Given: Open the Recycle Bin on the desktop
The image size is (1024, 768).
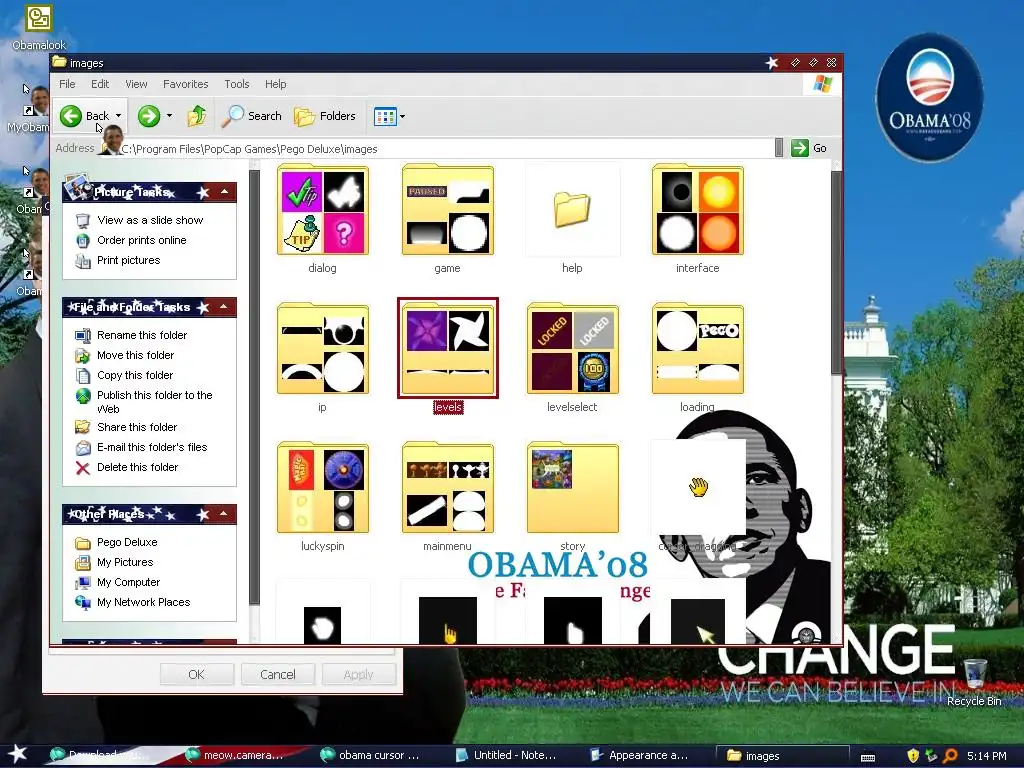Looking at the screenshot, I should 974,683.
